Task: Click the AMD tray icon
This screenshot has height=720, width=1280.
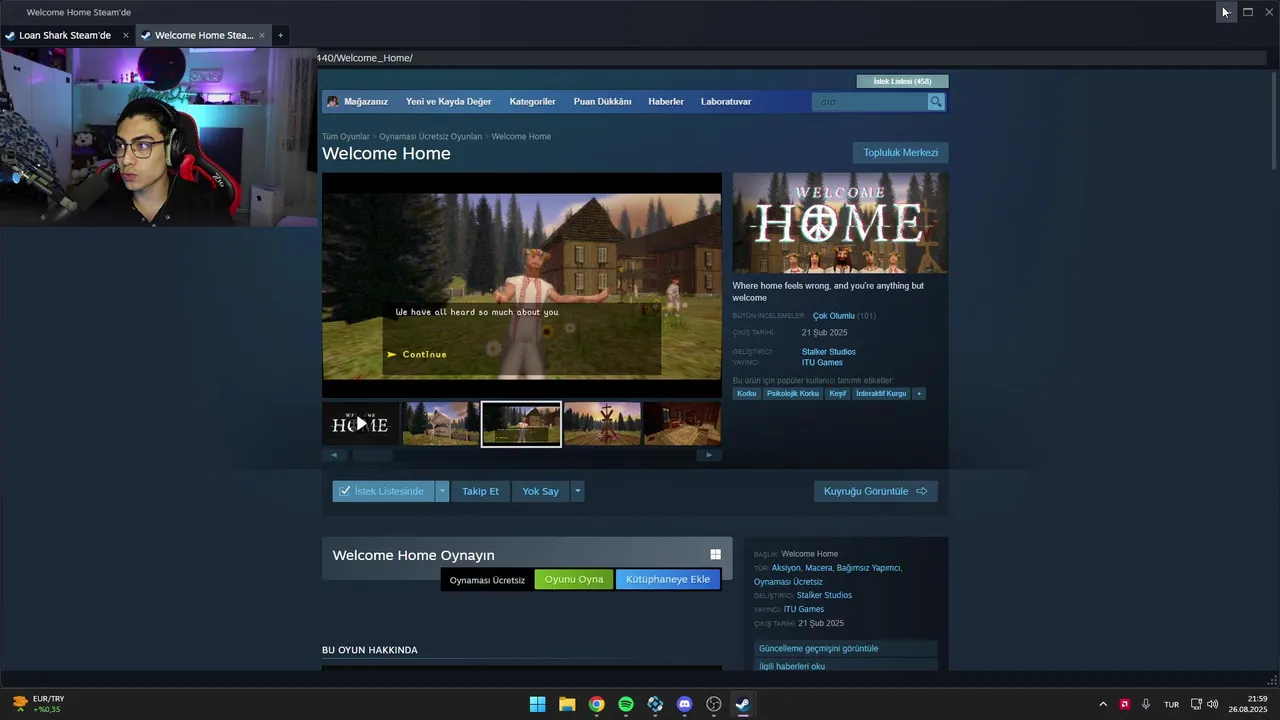Action: pyautogui.click(x=1124, y=704)
